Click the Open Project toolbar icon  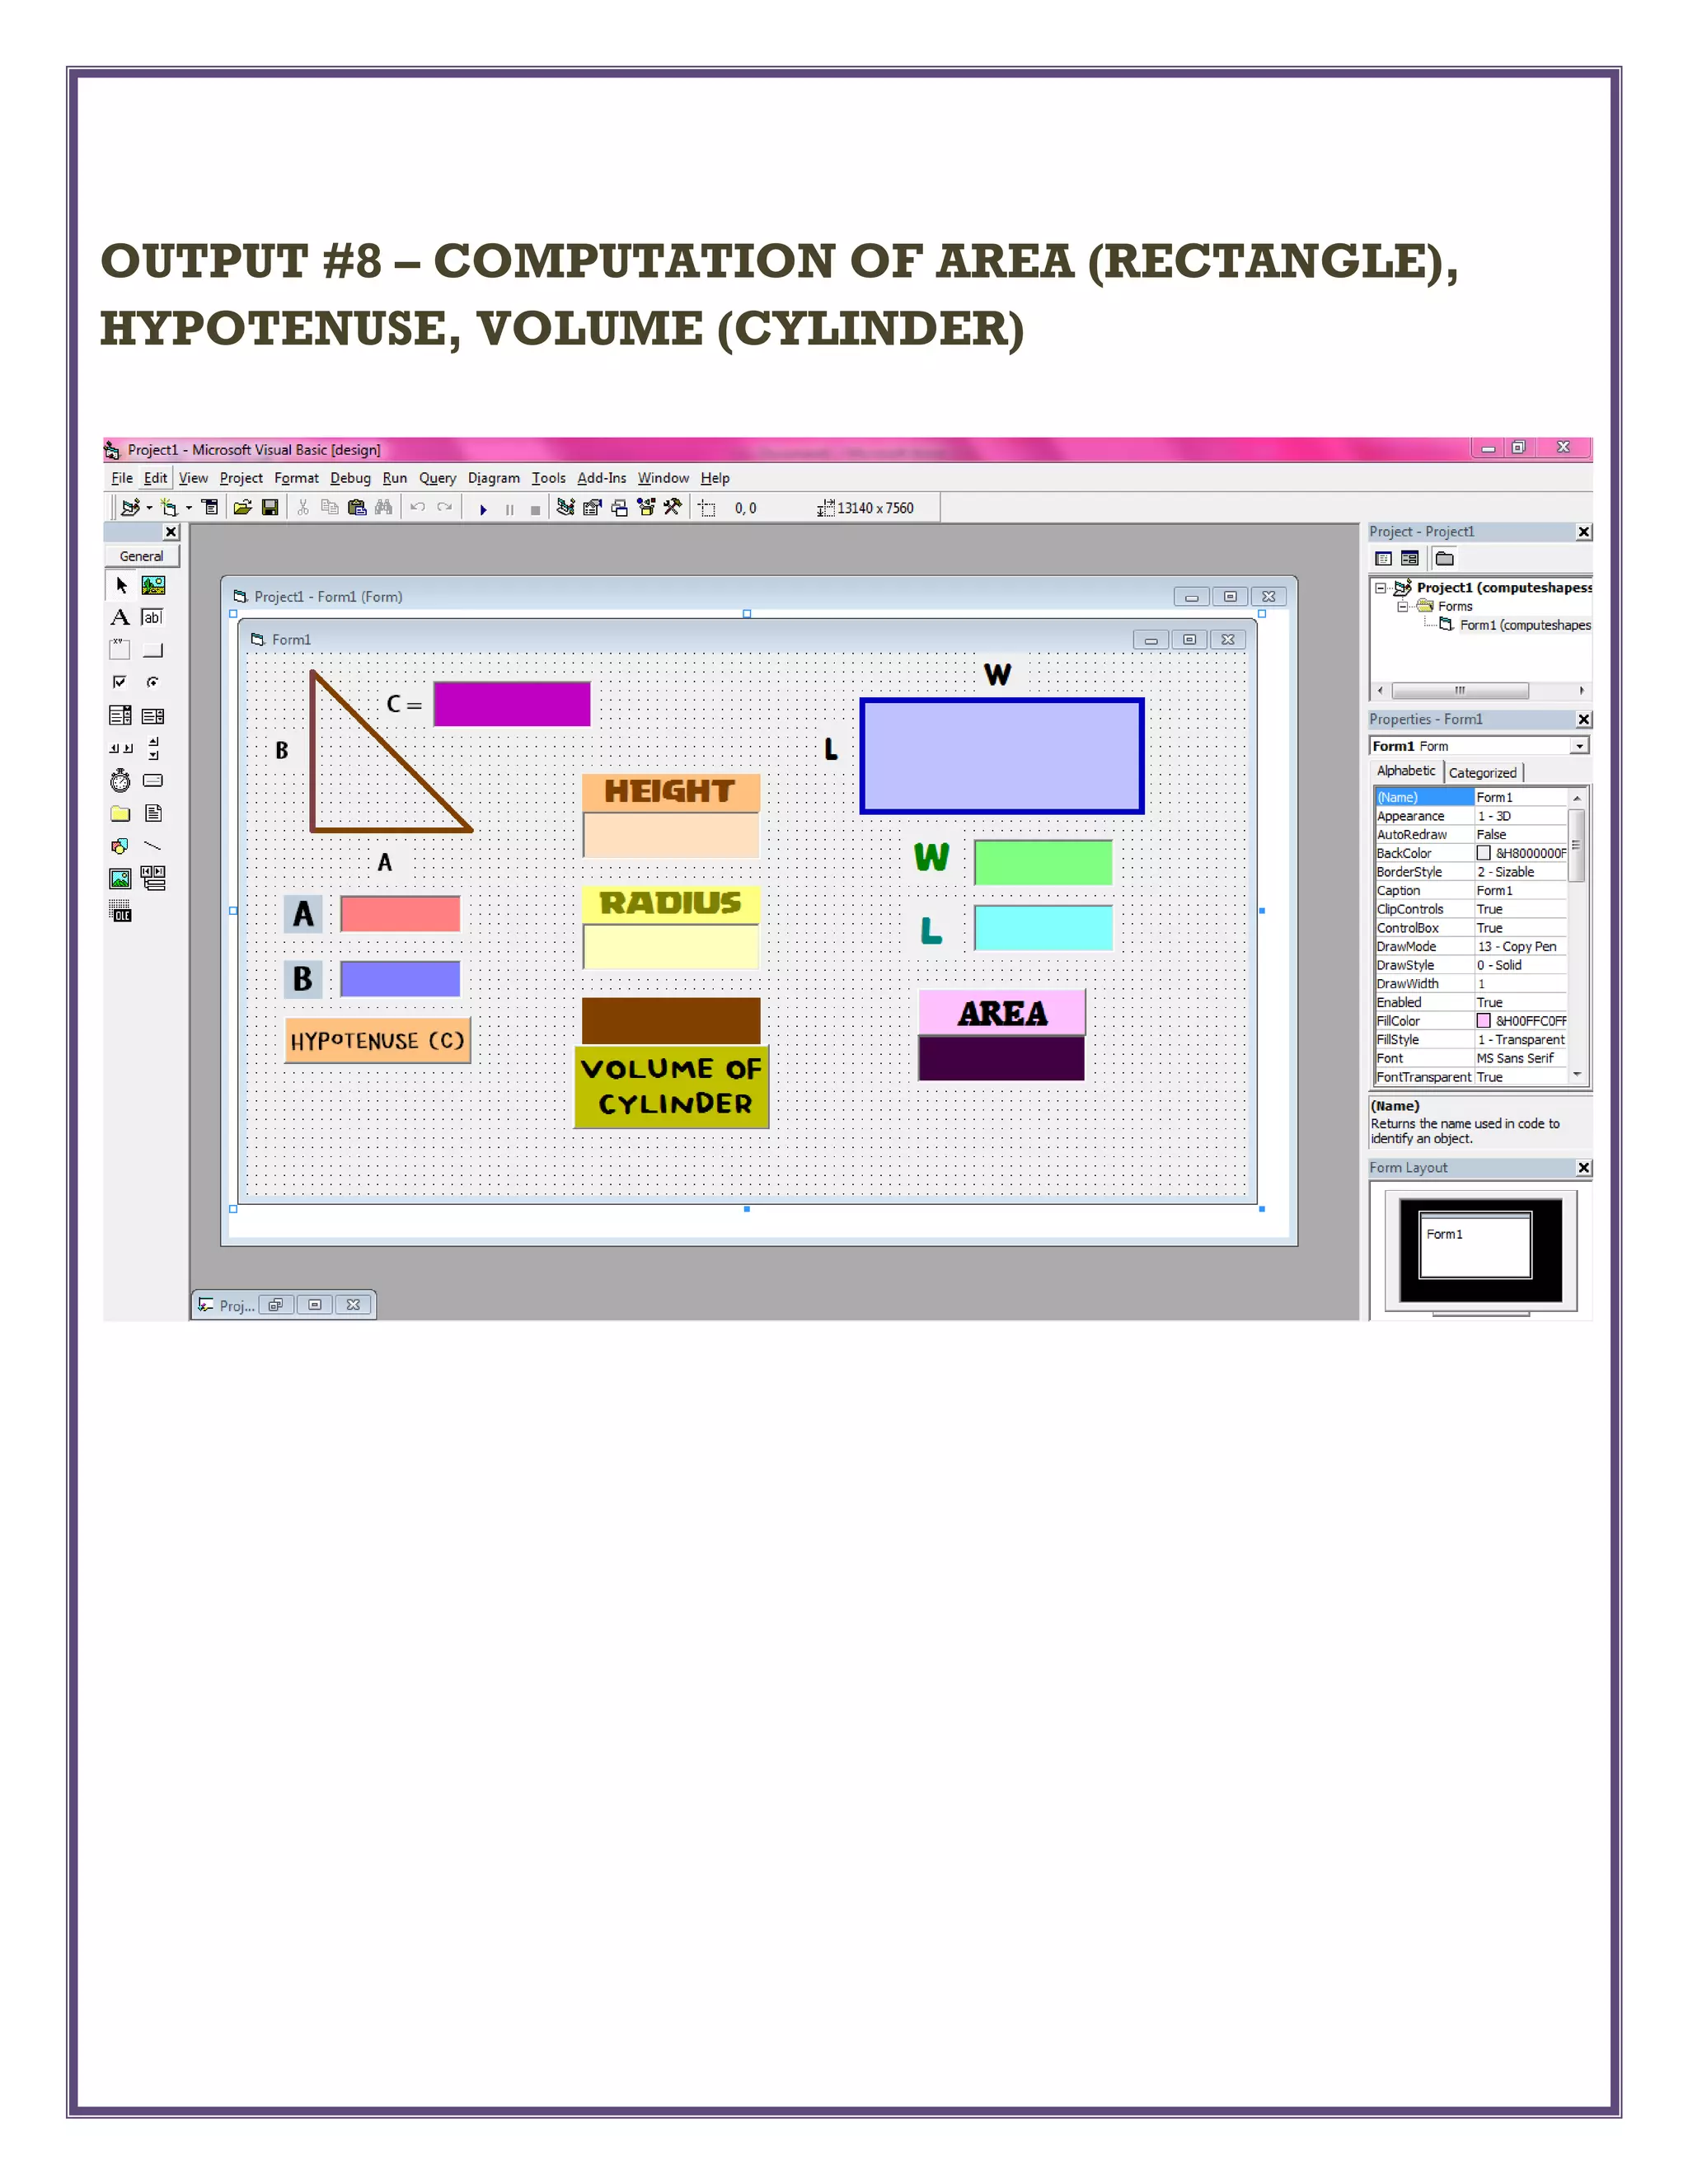coord(243,508)
